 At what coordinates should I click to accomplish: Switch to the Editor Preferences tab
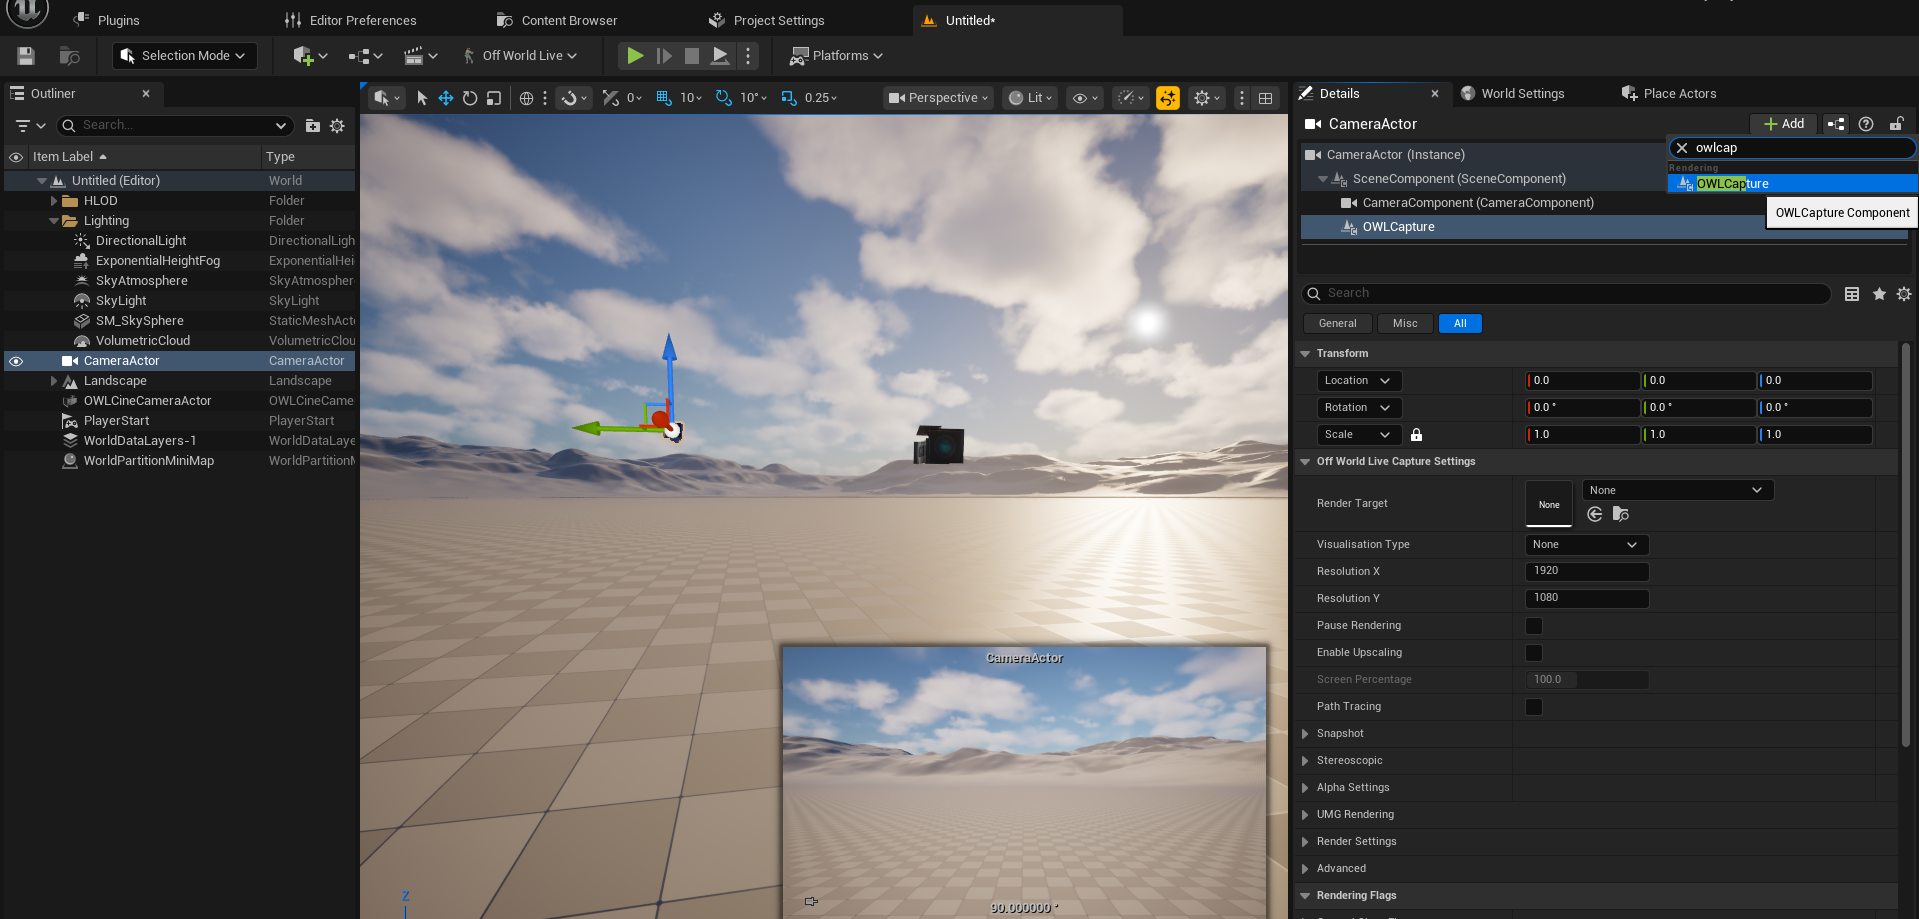(351, 20)
